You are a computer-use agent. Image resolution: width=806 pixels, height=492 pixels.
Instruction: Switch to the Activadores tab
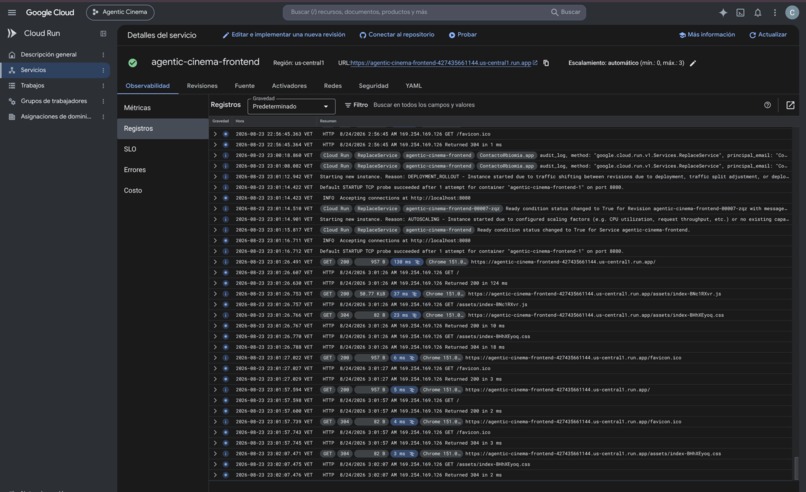coord(289,86)
